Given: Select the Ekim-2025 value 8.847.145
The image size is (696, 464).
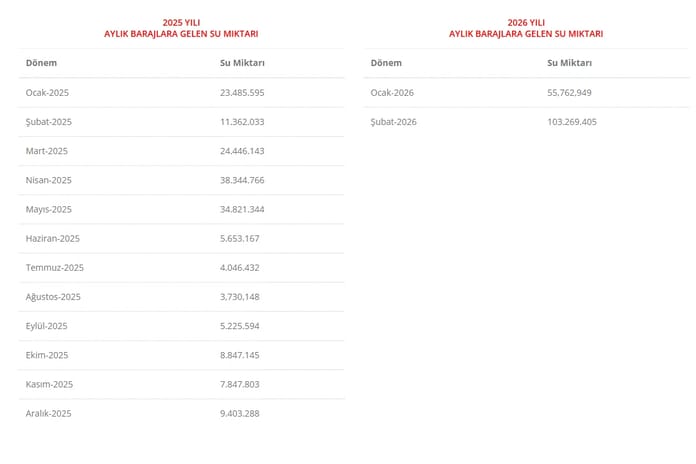Looking at the screenshot, I should 240,355.
